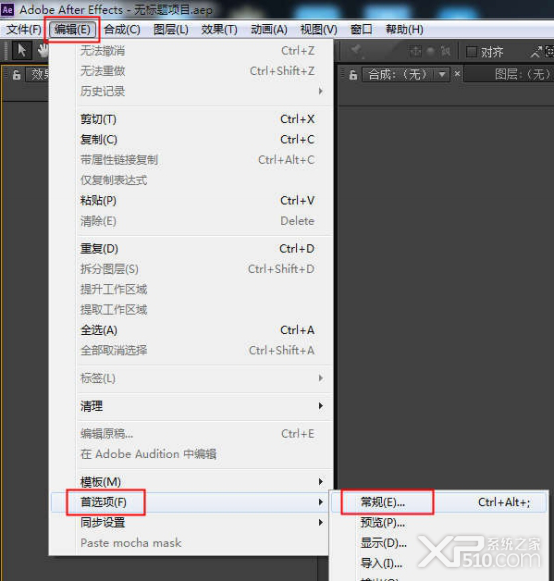This screenshot has height=582, width=555.
Task: Expand the 清理 submenu
Action: click(x=200, y=406)
